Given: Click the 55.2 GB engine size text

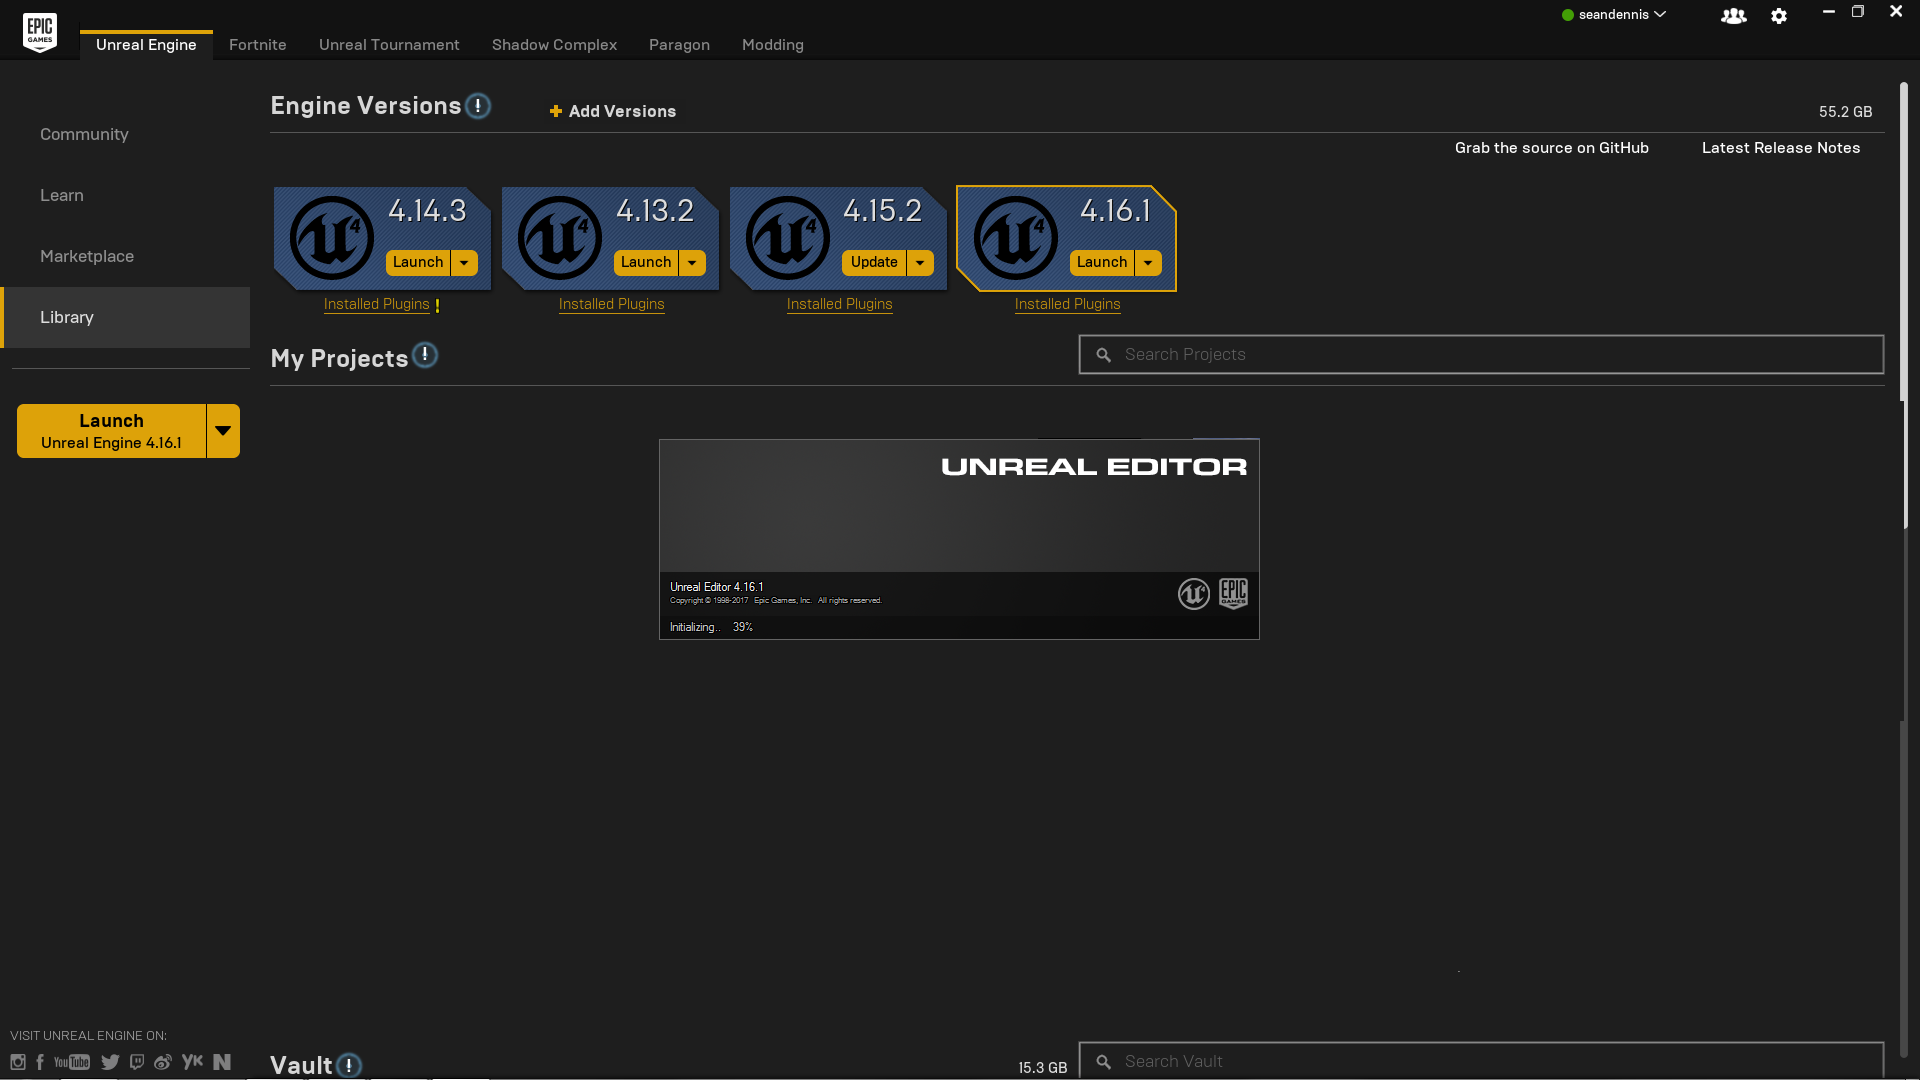Looking at the screenshot, I should (x=1845, y=112).
